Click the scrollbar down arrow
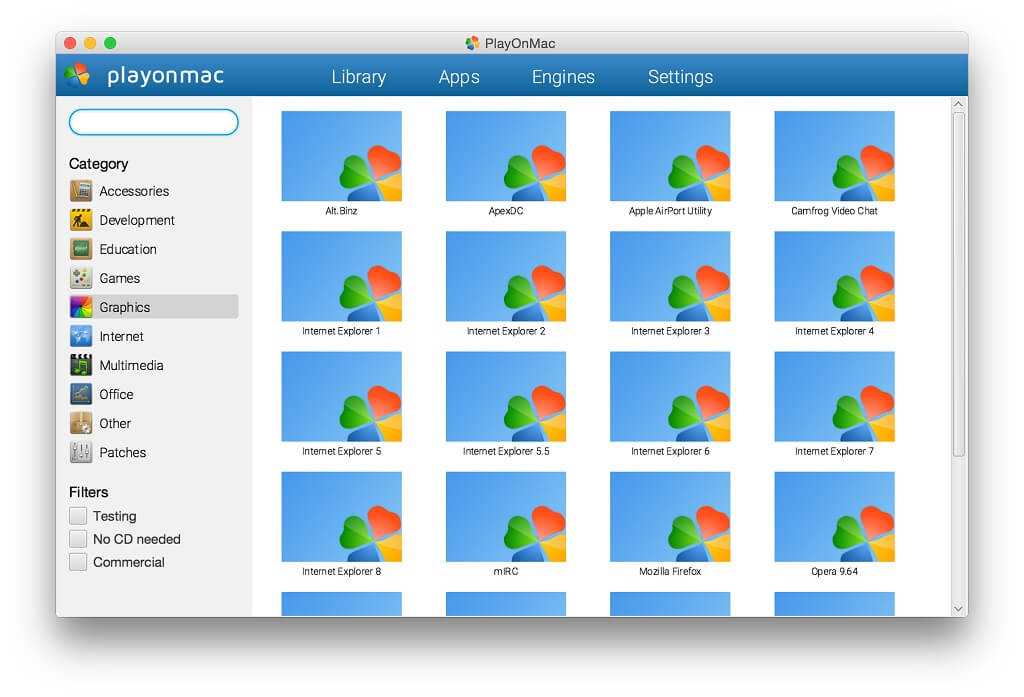 tap(958, 609)
